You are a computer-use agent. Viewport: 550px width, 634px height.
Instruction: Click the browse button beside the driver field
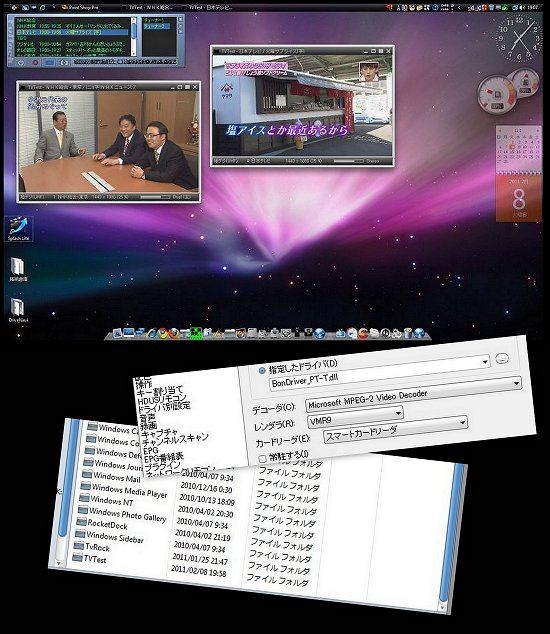[x=502, y=358]
